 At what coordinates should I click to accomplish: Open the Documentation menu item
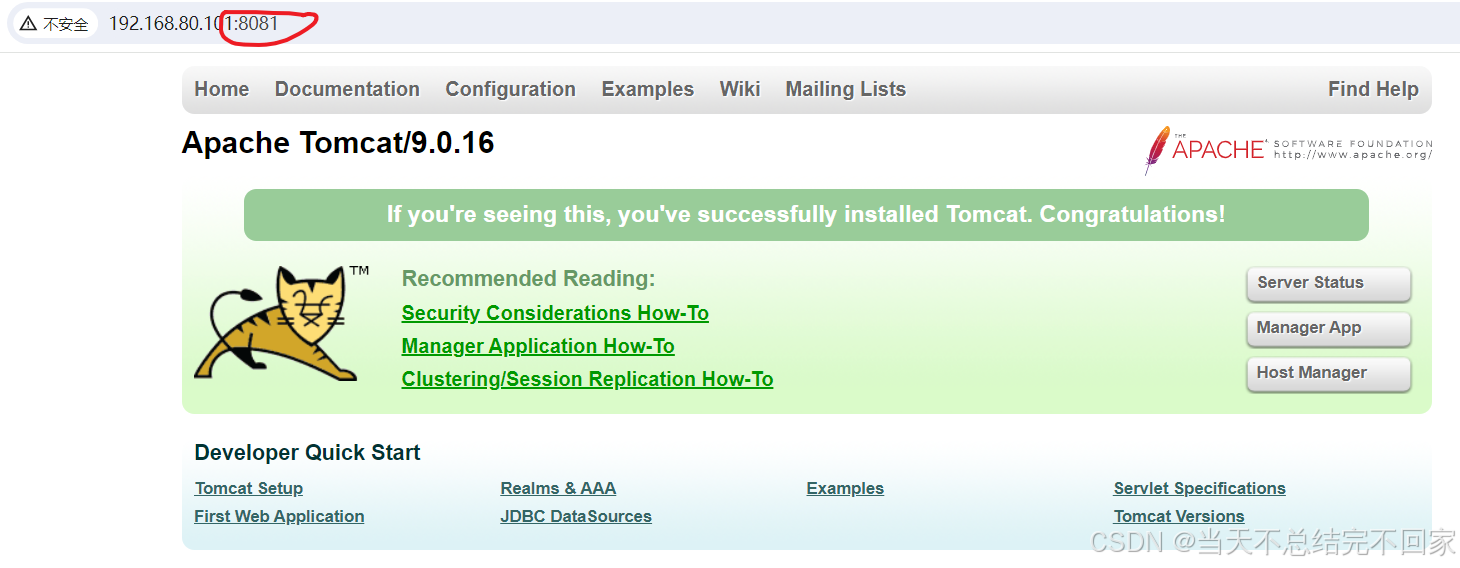pos(347,89)
